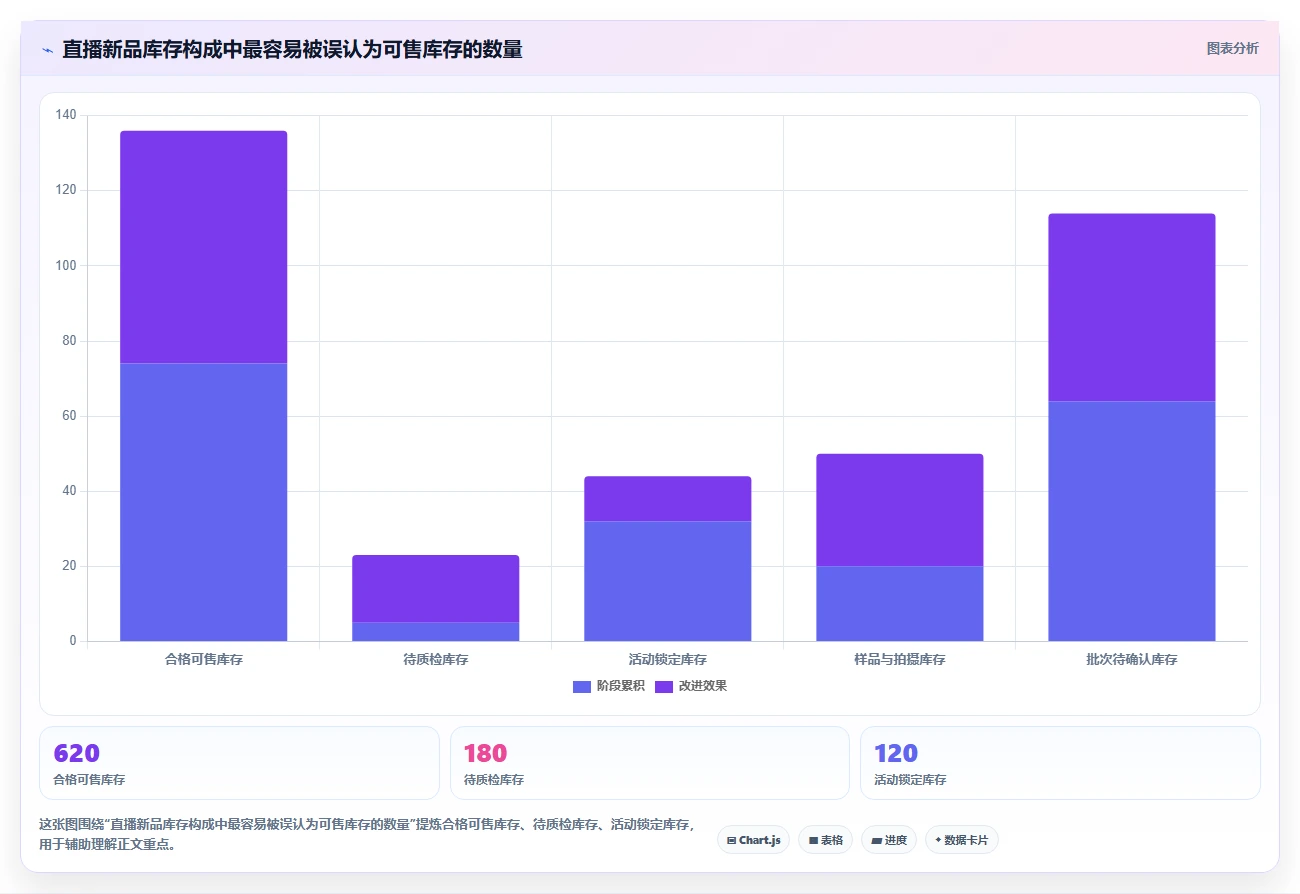The height and width of the screenshot is (894, 1300).
Task: Click the 阶段累积 blue legend swatch
Action: (582, 686)
